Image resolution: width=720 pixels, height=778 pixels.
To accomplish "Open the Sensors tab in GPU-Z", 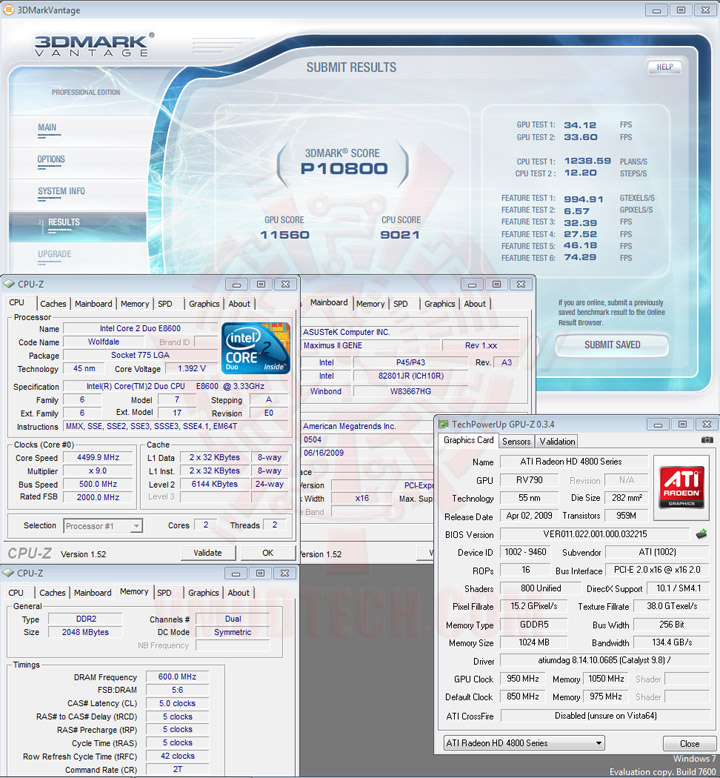I will 516,441.
